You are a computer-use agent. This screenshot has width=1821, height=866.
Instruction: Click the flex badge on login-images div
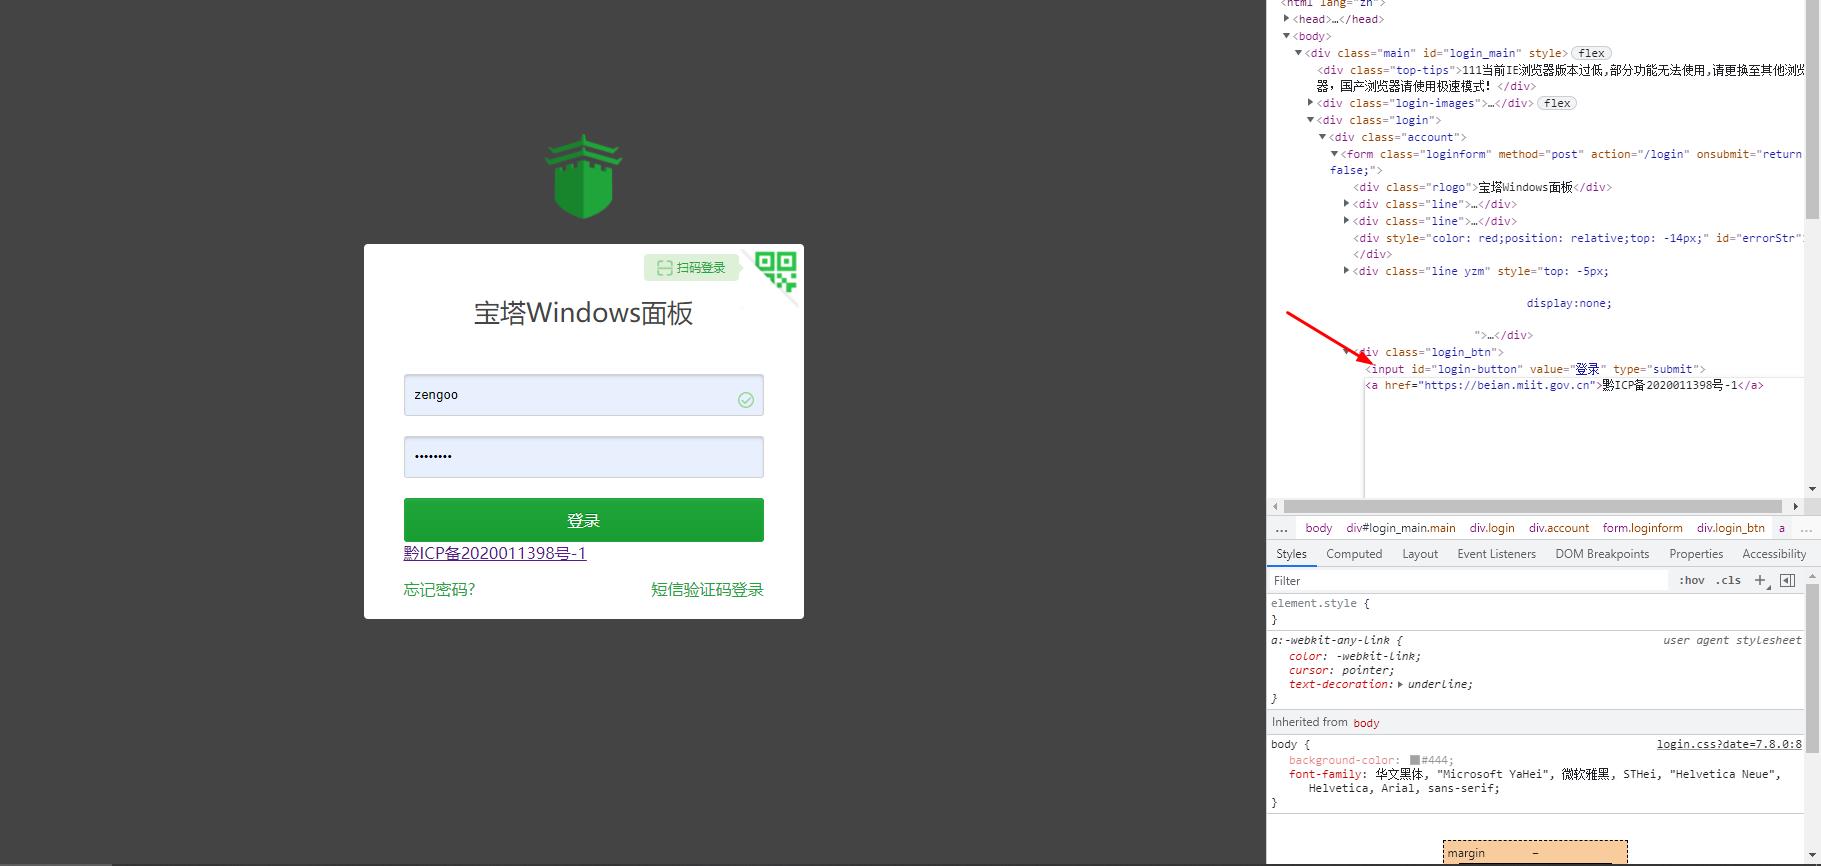click(1557, 103)
